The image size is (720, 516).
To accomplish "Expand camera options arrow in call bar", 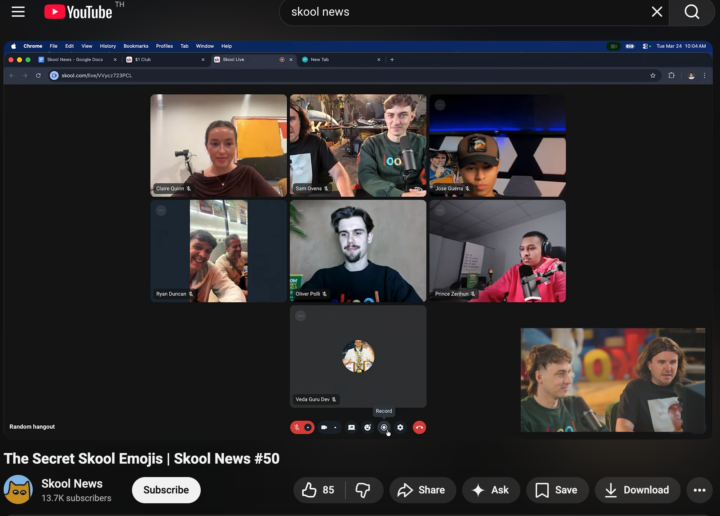I will coord(336,427).
